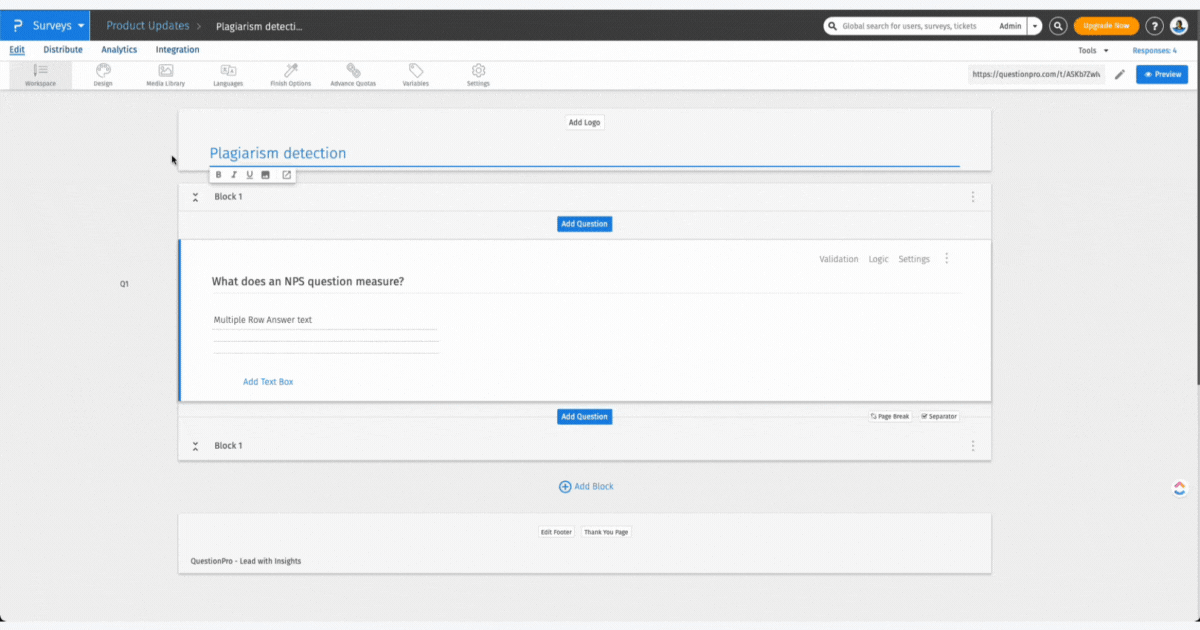Open Q1 Logic options

coord(878,259)
